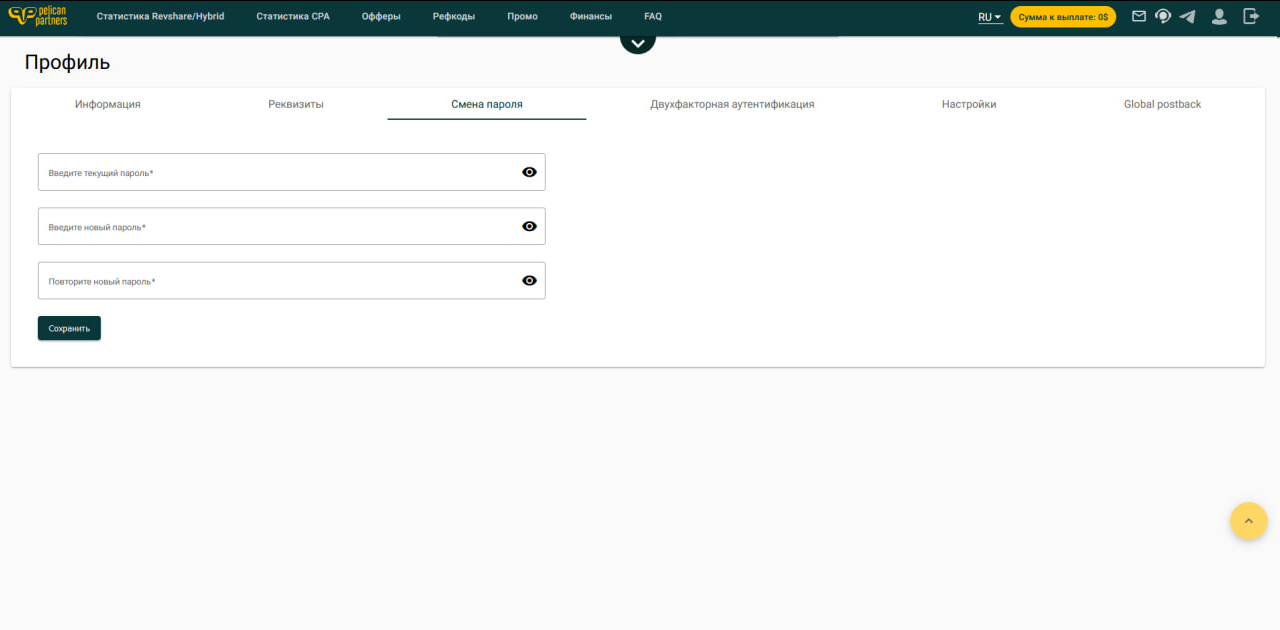Click the Сумма к выплате button
1280x630 pixels.
(1062, 17)
